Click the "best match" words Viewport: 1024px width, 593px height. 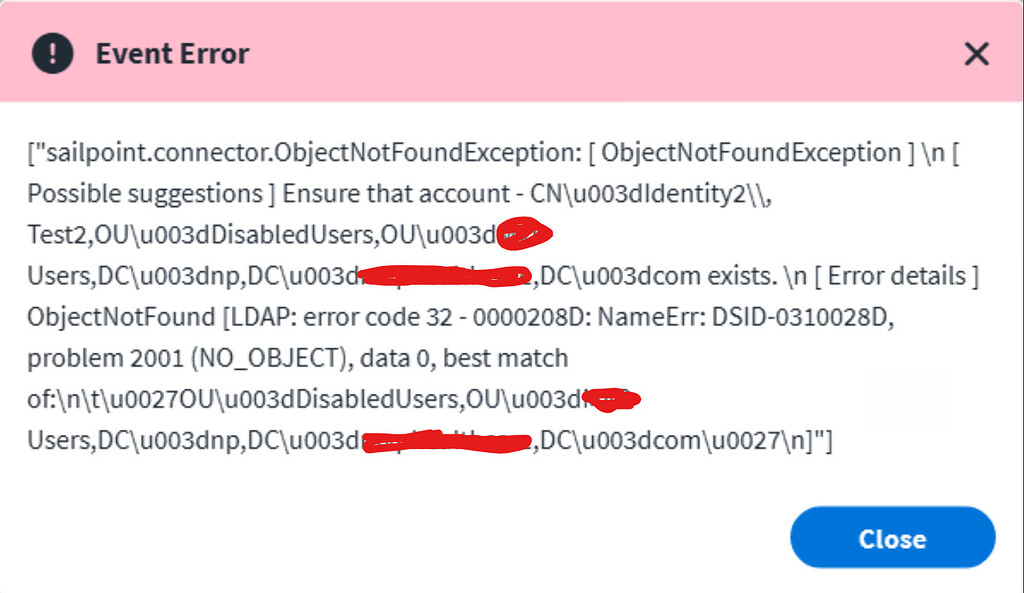point(513,357)
